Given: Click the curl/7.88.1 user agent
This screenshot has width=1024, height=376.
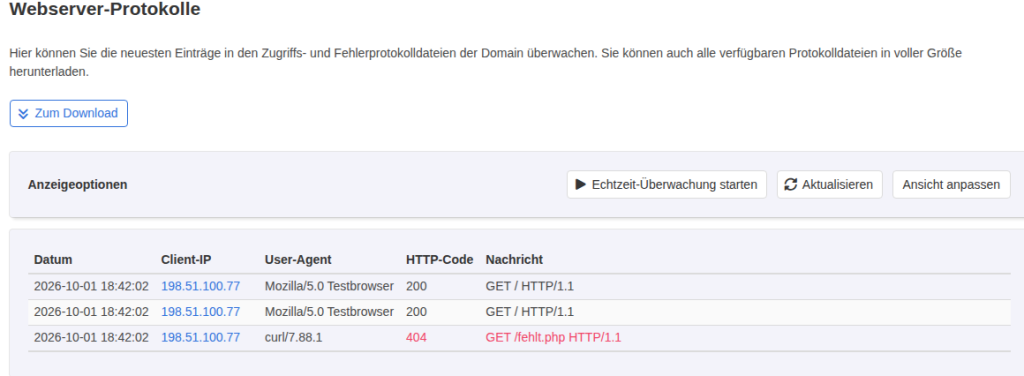Looking at the screenshot, I should pos(293,337).
